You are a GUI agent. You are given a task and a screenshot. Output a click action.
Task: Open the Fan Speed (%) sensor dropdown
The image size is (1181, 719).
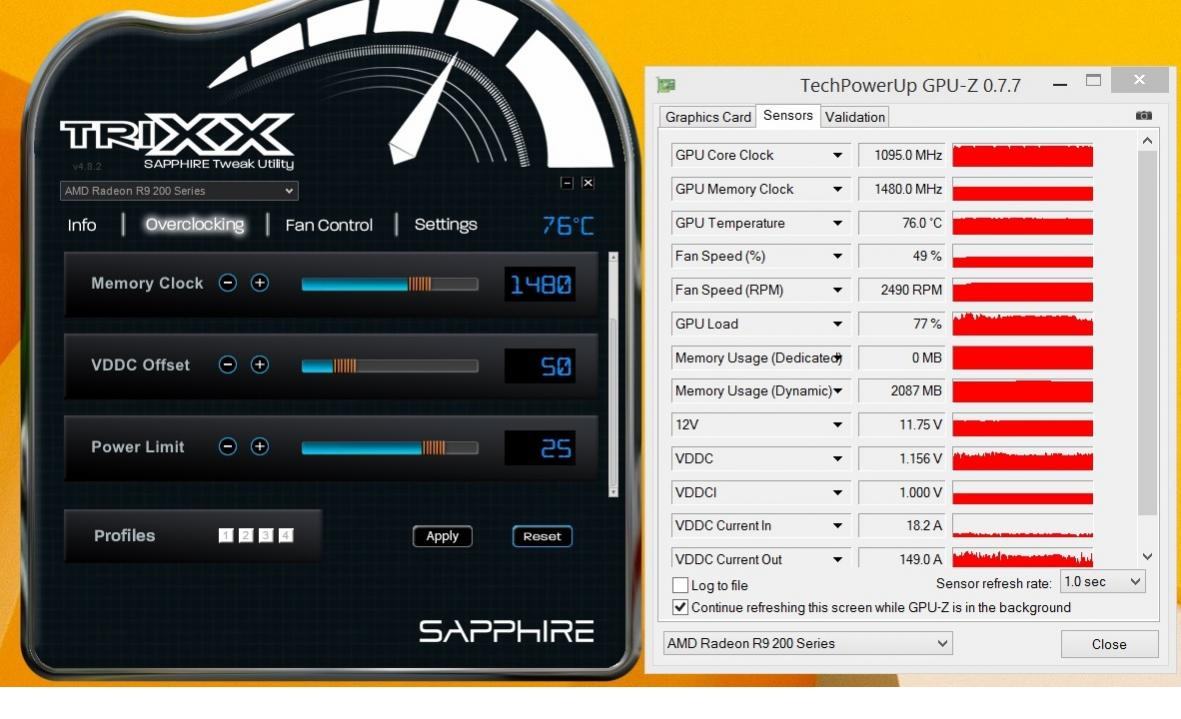click(838, 256)
